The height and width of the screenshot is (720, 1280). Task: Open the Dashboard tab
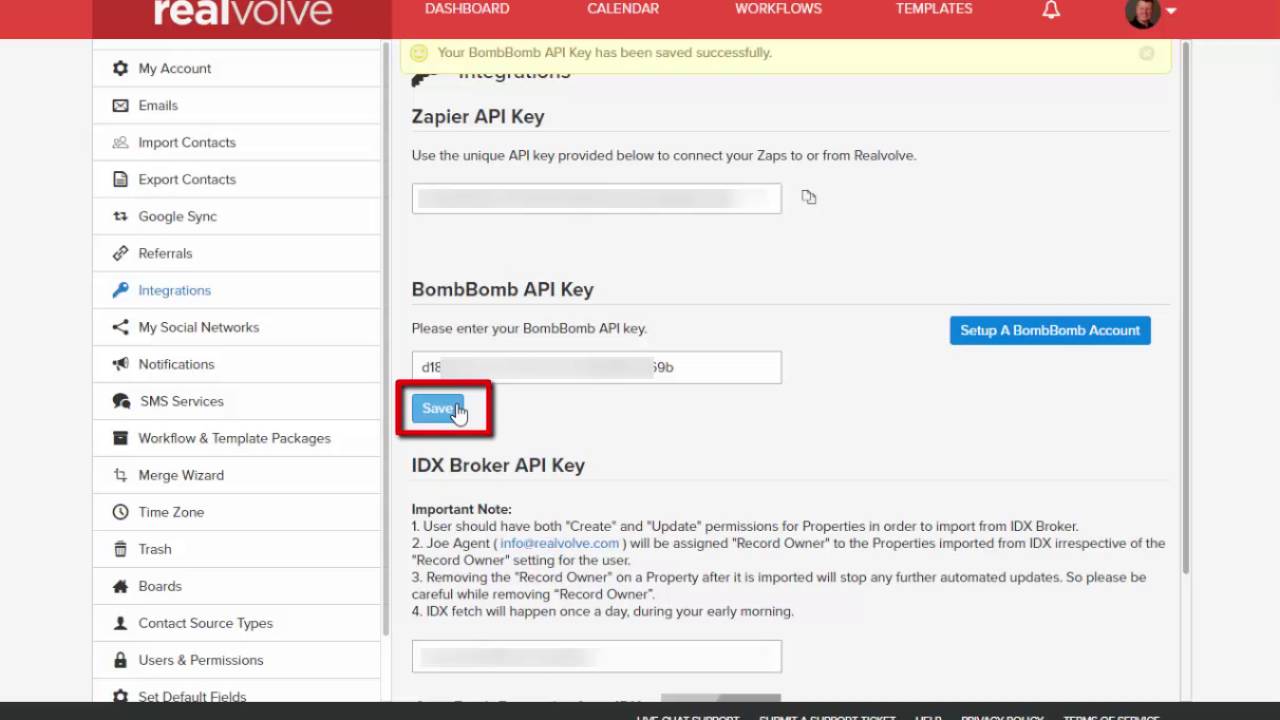coord(467,9)
